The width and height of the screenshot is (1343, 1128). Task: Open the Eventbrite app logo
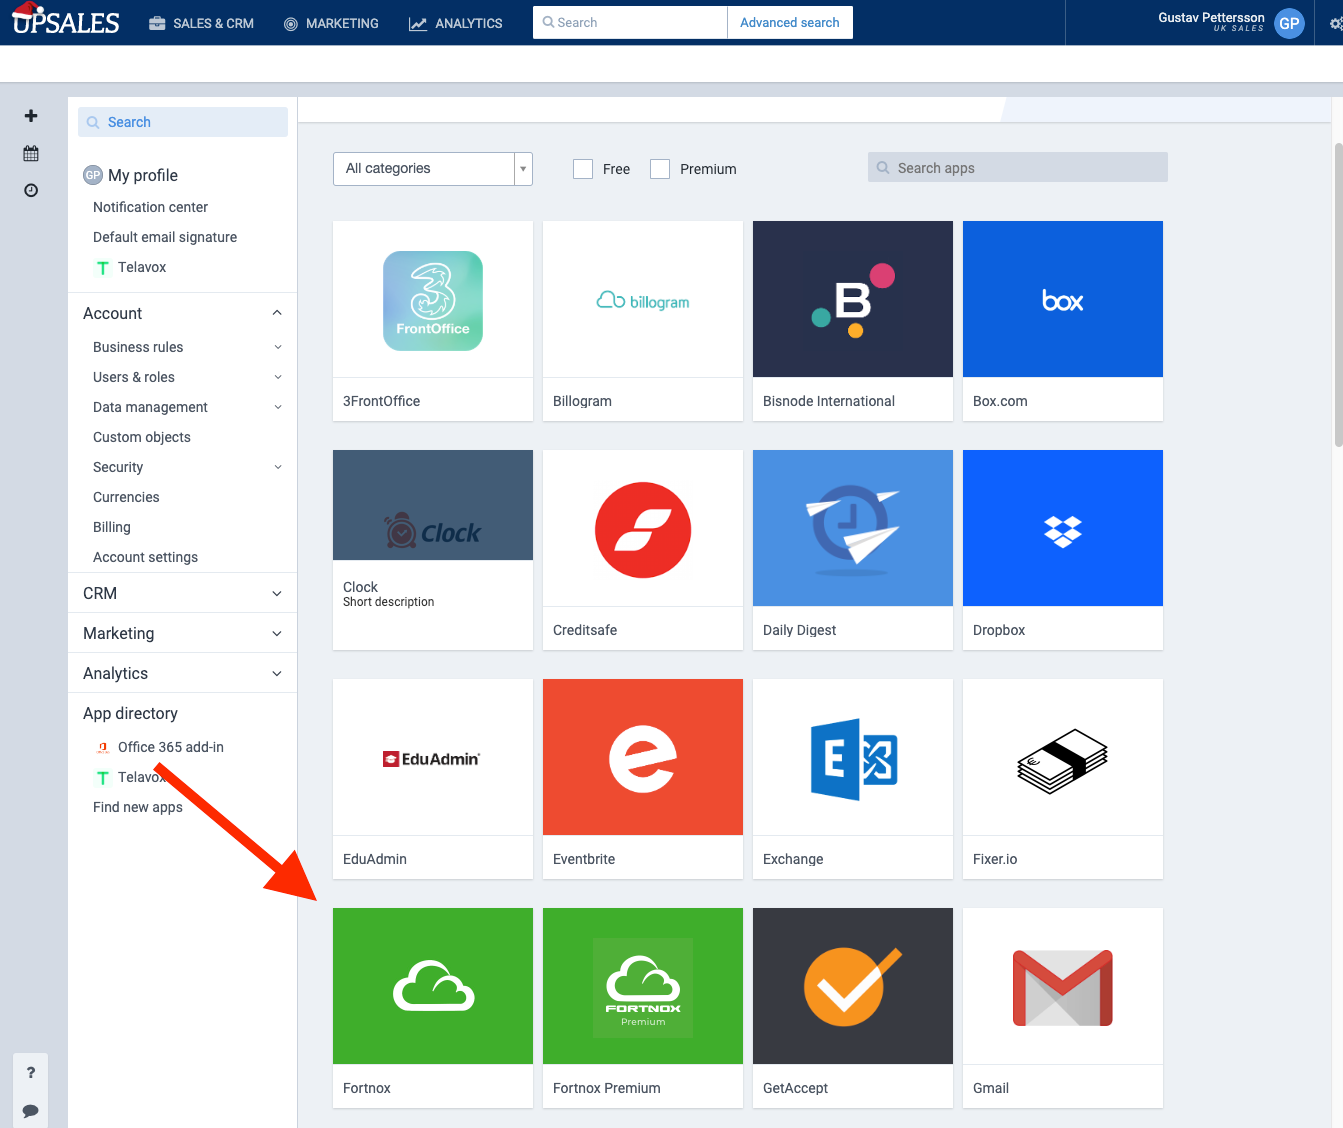pyautogui.click(x=643, y=757)
